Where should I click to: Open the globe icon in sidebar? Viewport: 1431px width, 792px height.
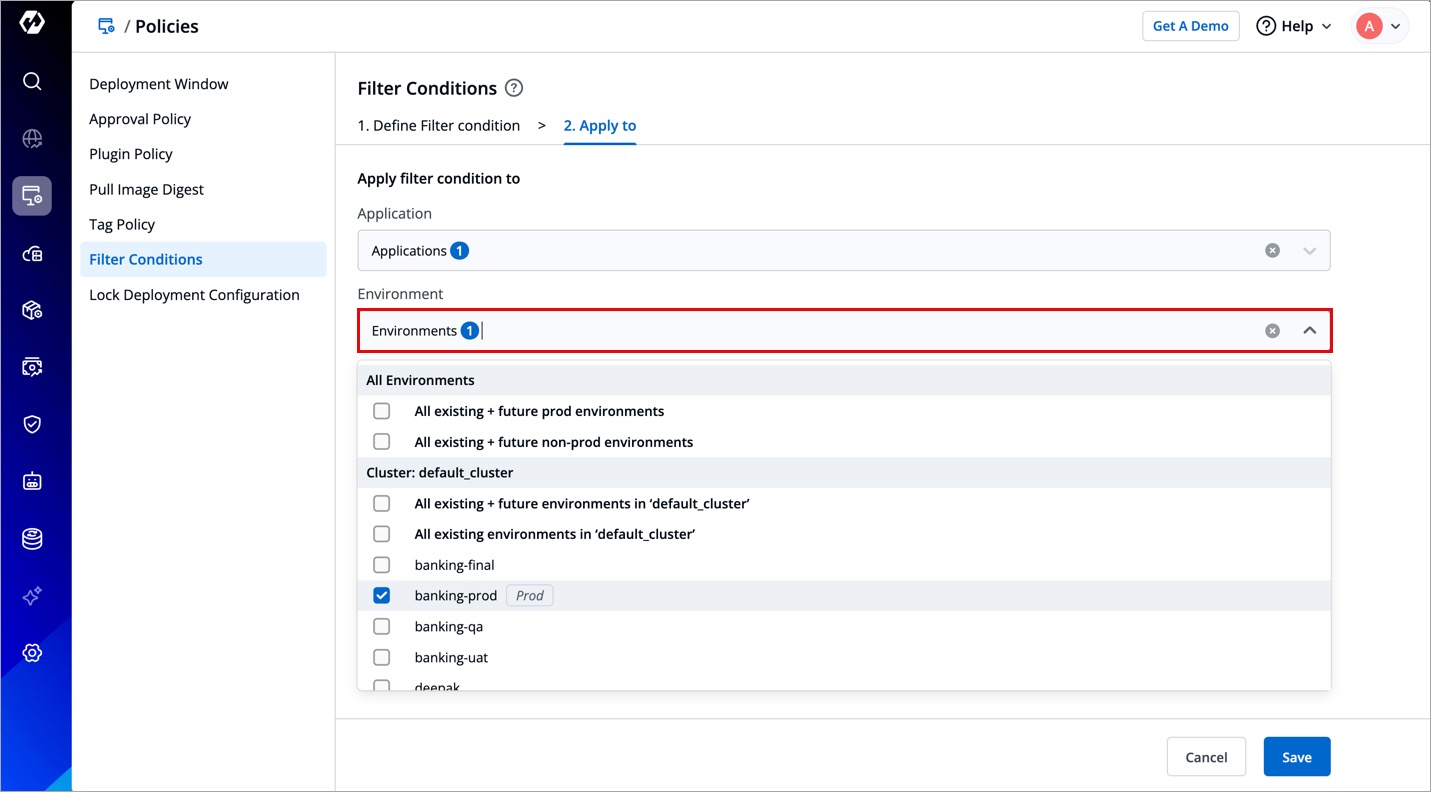point(32,139)
